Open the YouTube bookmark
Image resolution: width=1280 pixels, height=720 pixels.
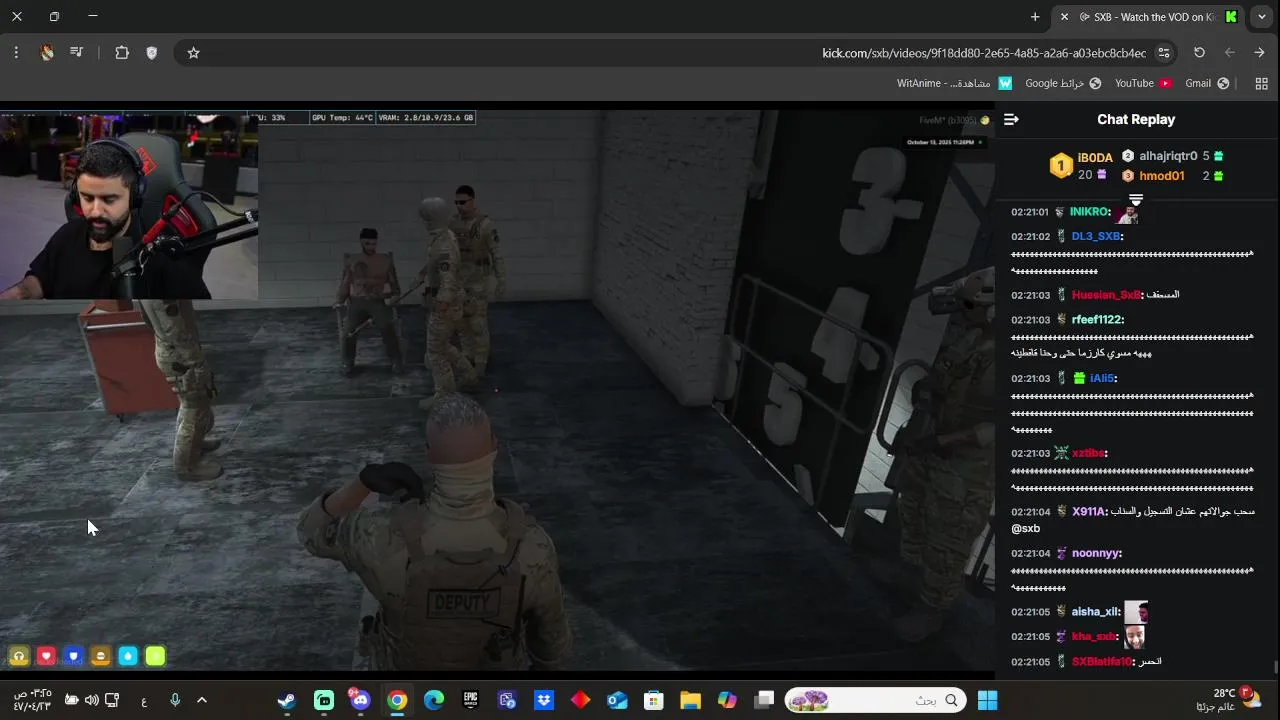(1143, 83)
